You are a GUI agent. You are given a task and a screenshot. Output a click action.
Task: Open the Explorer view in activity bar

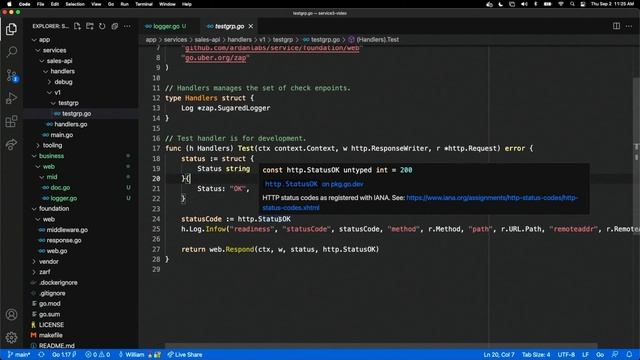tap(11, 29)
